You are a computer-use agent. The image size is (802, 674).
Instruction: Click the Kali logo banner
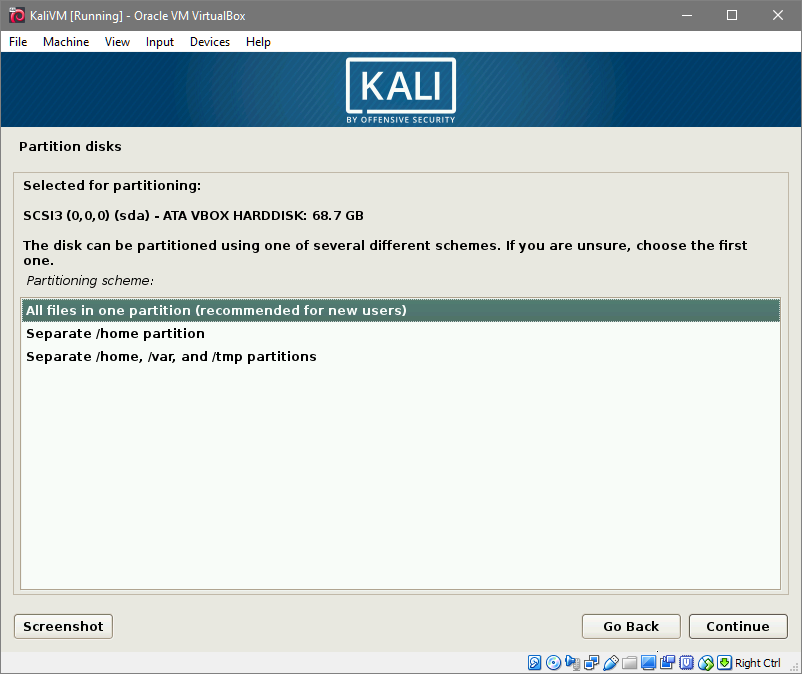pos(401,91)
